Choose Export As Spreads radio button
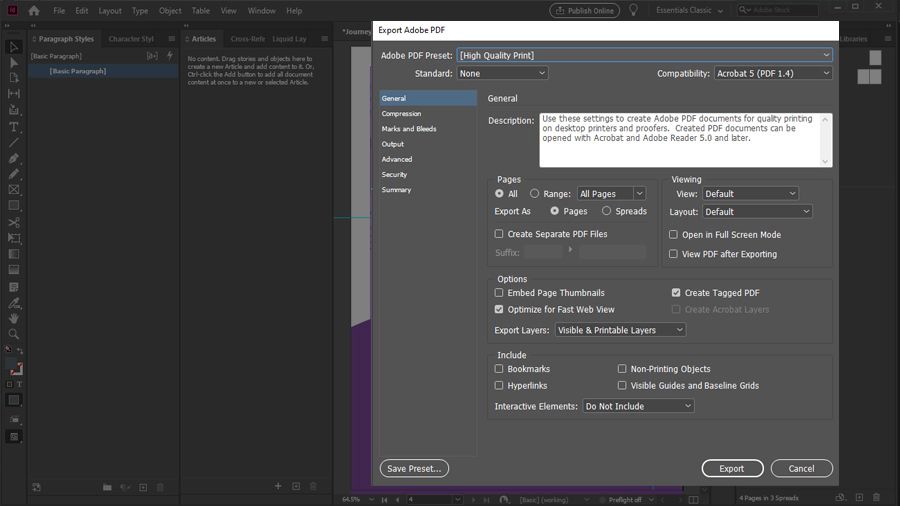The height and width of the screenshot is (506, 900). coord(606,211)
